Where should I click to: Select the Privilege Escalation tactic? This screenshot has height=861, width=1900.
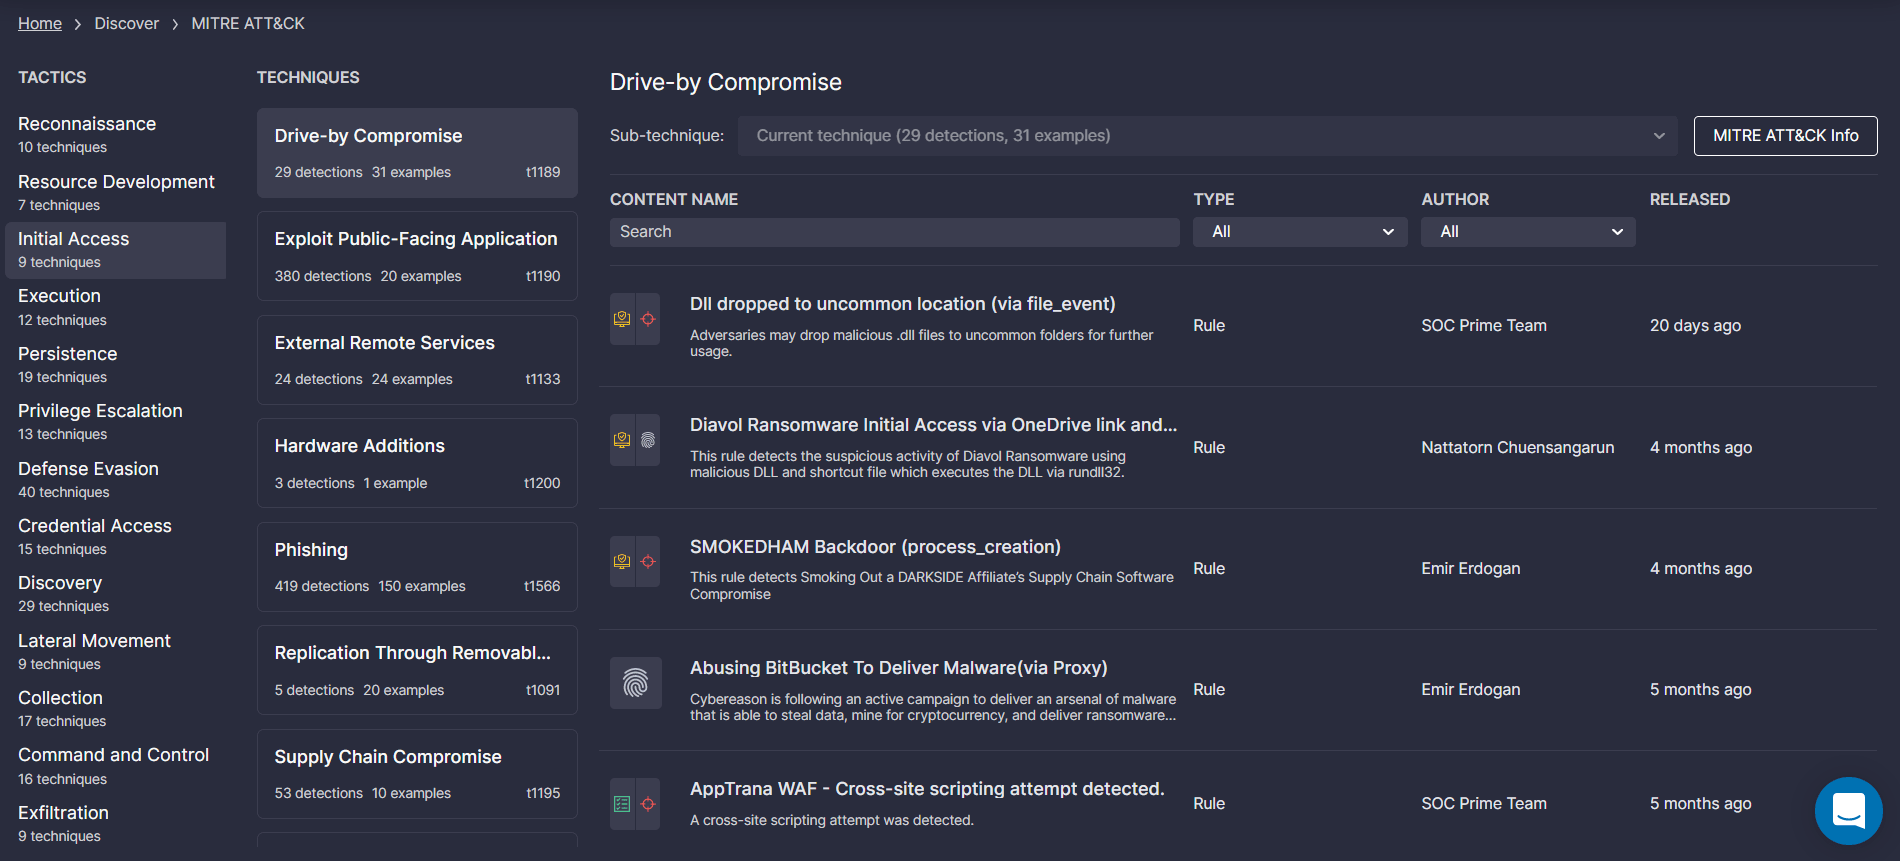point(115,421)
